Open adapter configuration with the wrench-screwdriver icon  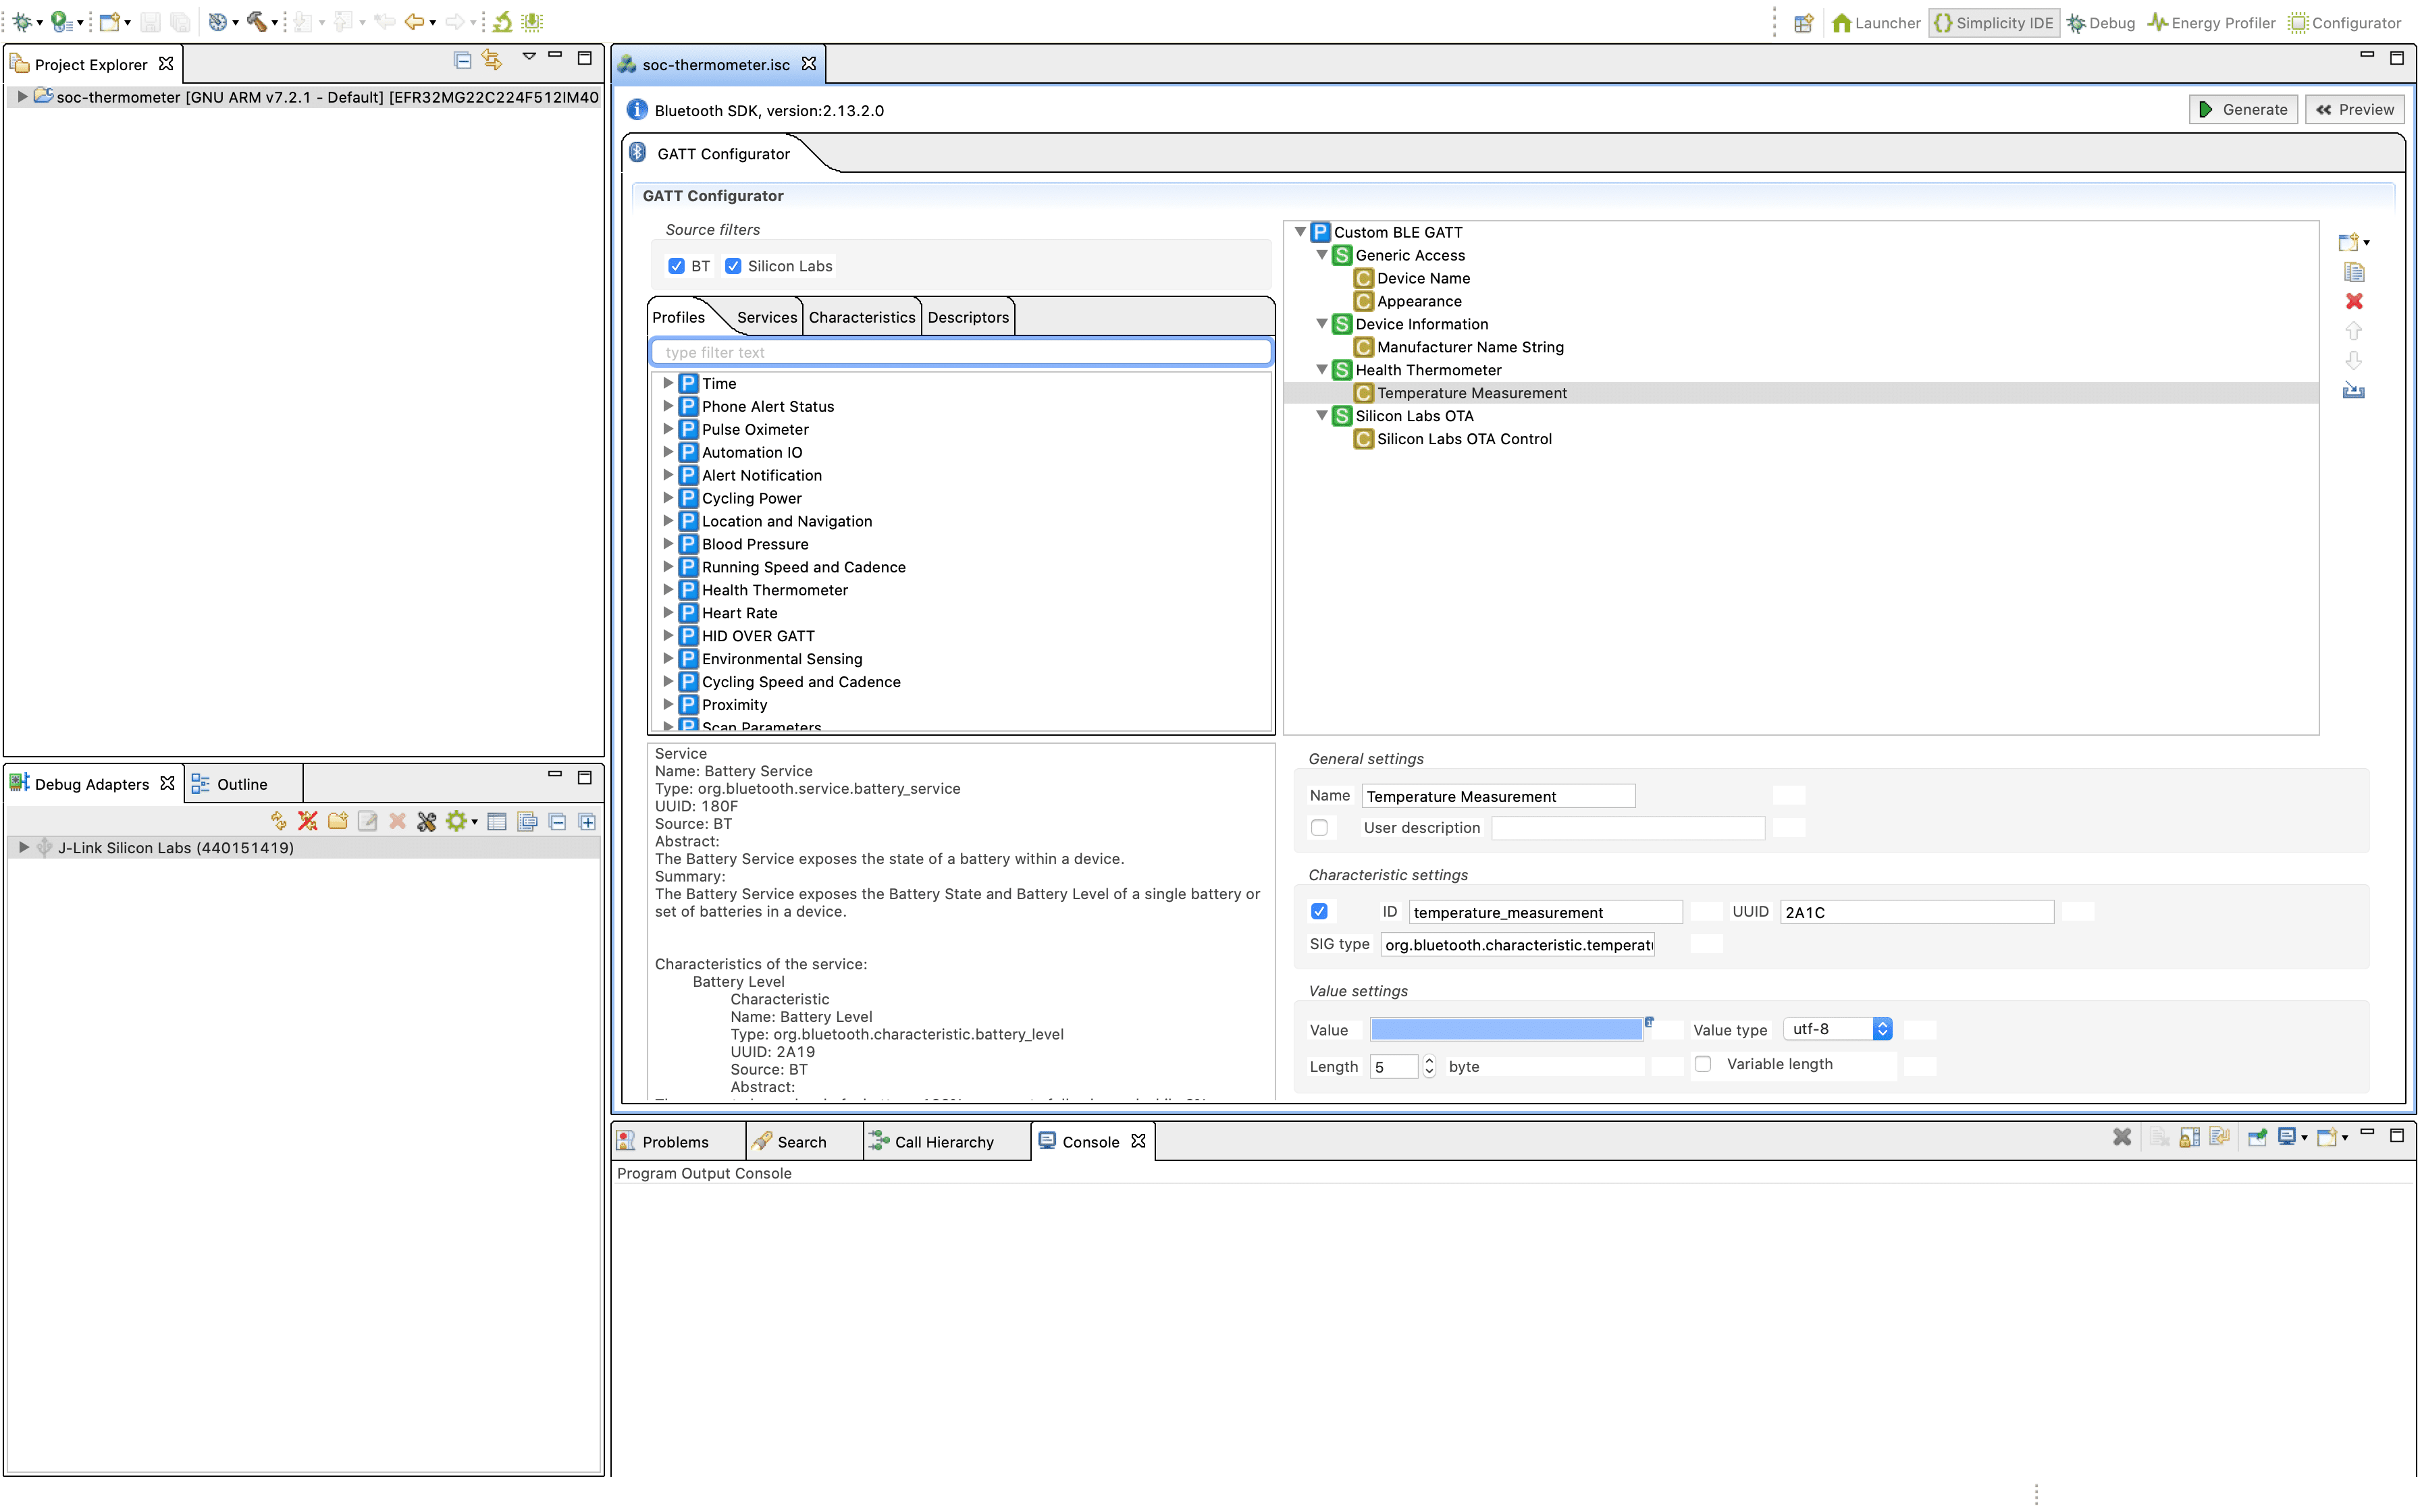point(427,821)
